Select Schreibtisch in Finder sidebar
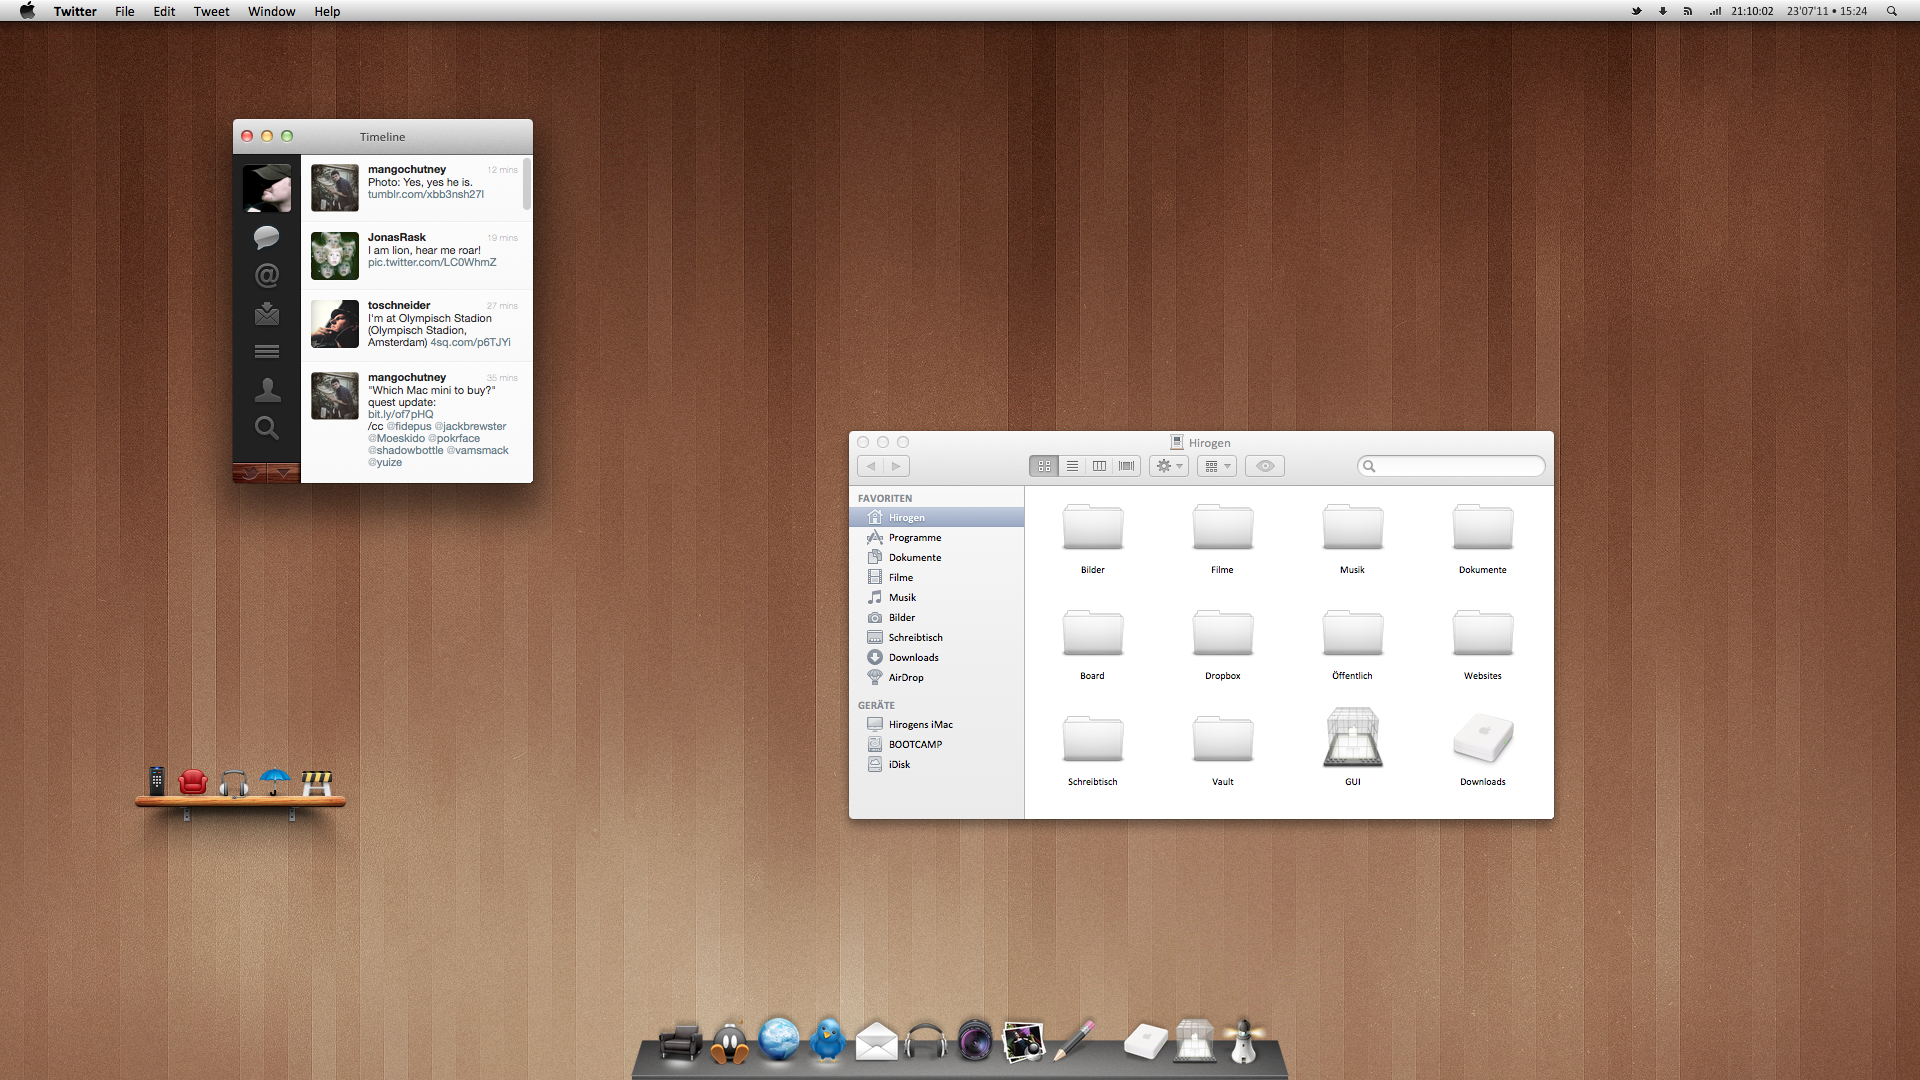Screen dimensions: 1920x1080 click(x=937, y=637)
